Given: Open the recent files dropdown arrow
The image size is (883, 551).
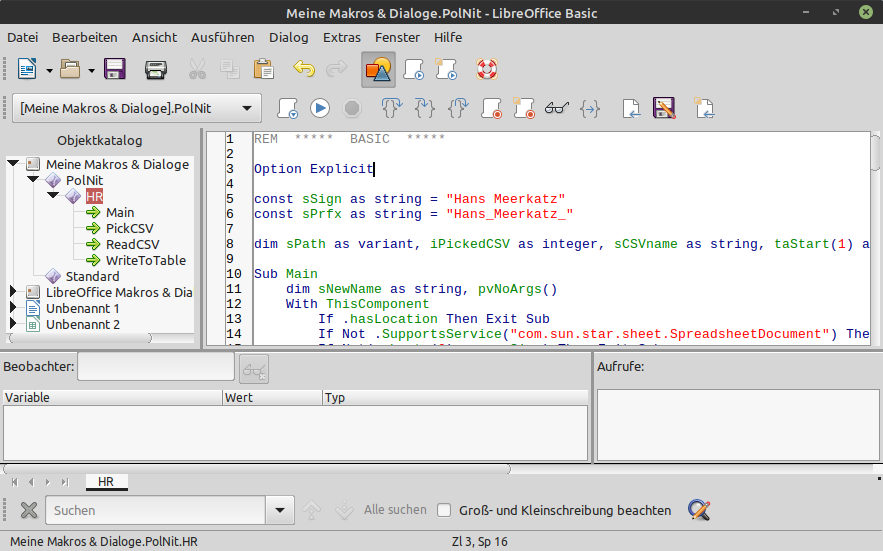Looking at the screenshot, I should 92,70.
